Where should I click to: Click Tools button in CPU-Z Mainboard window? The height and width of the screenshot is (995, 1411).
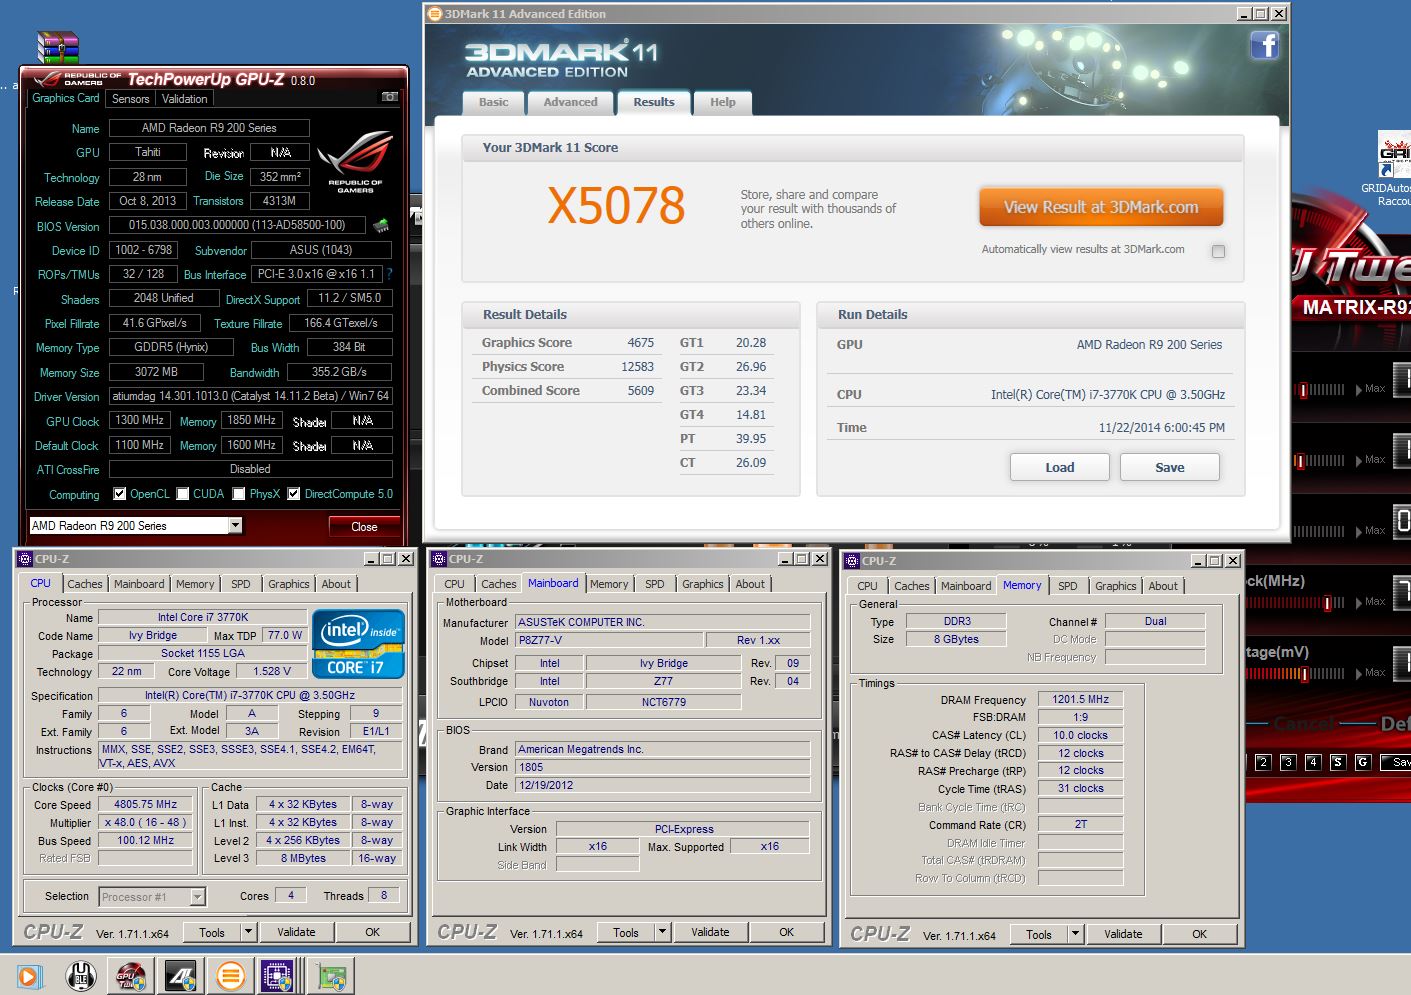(x=626, y=932)
